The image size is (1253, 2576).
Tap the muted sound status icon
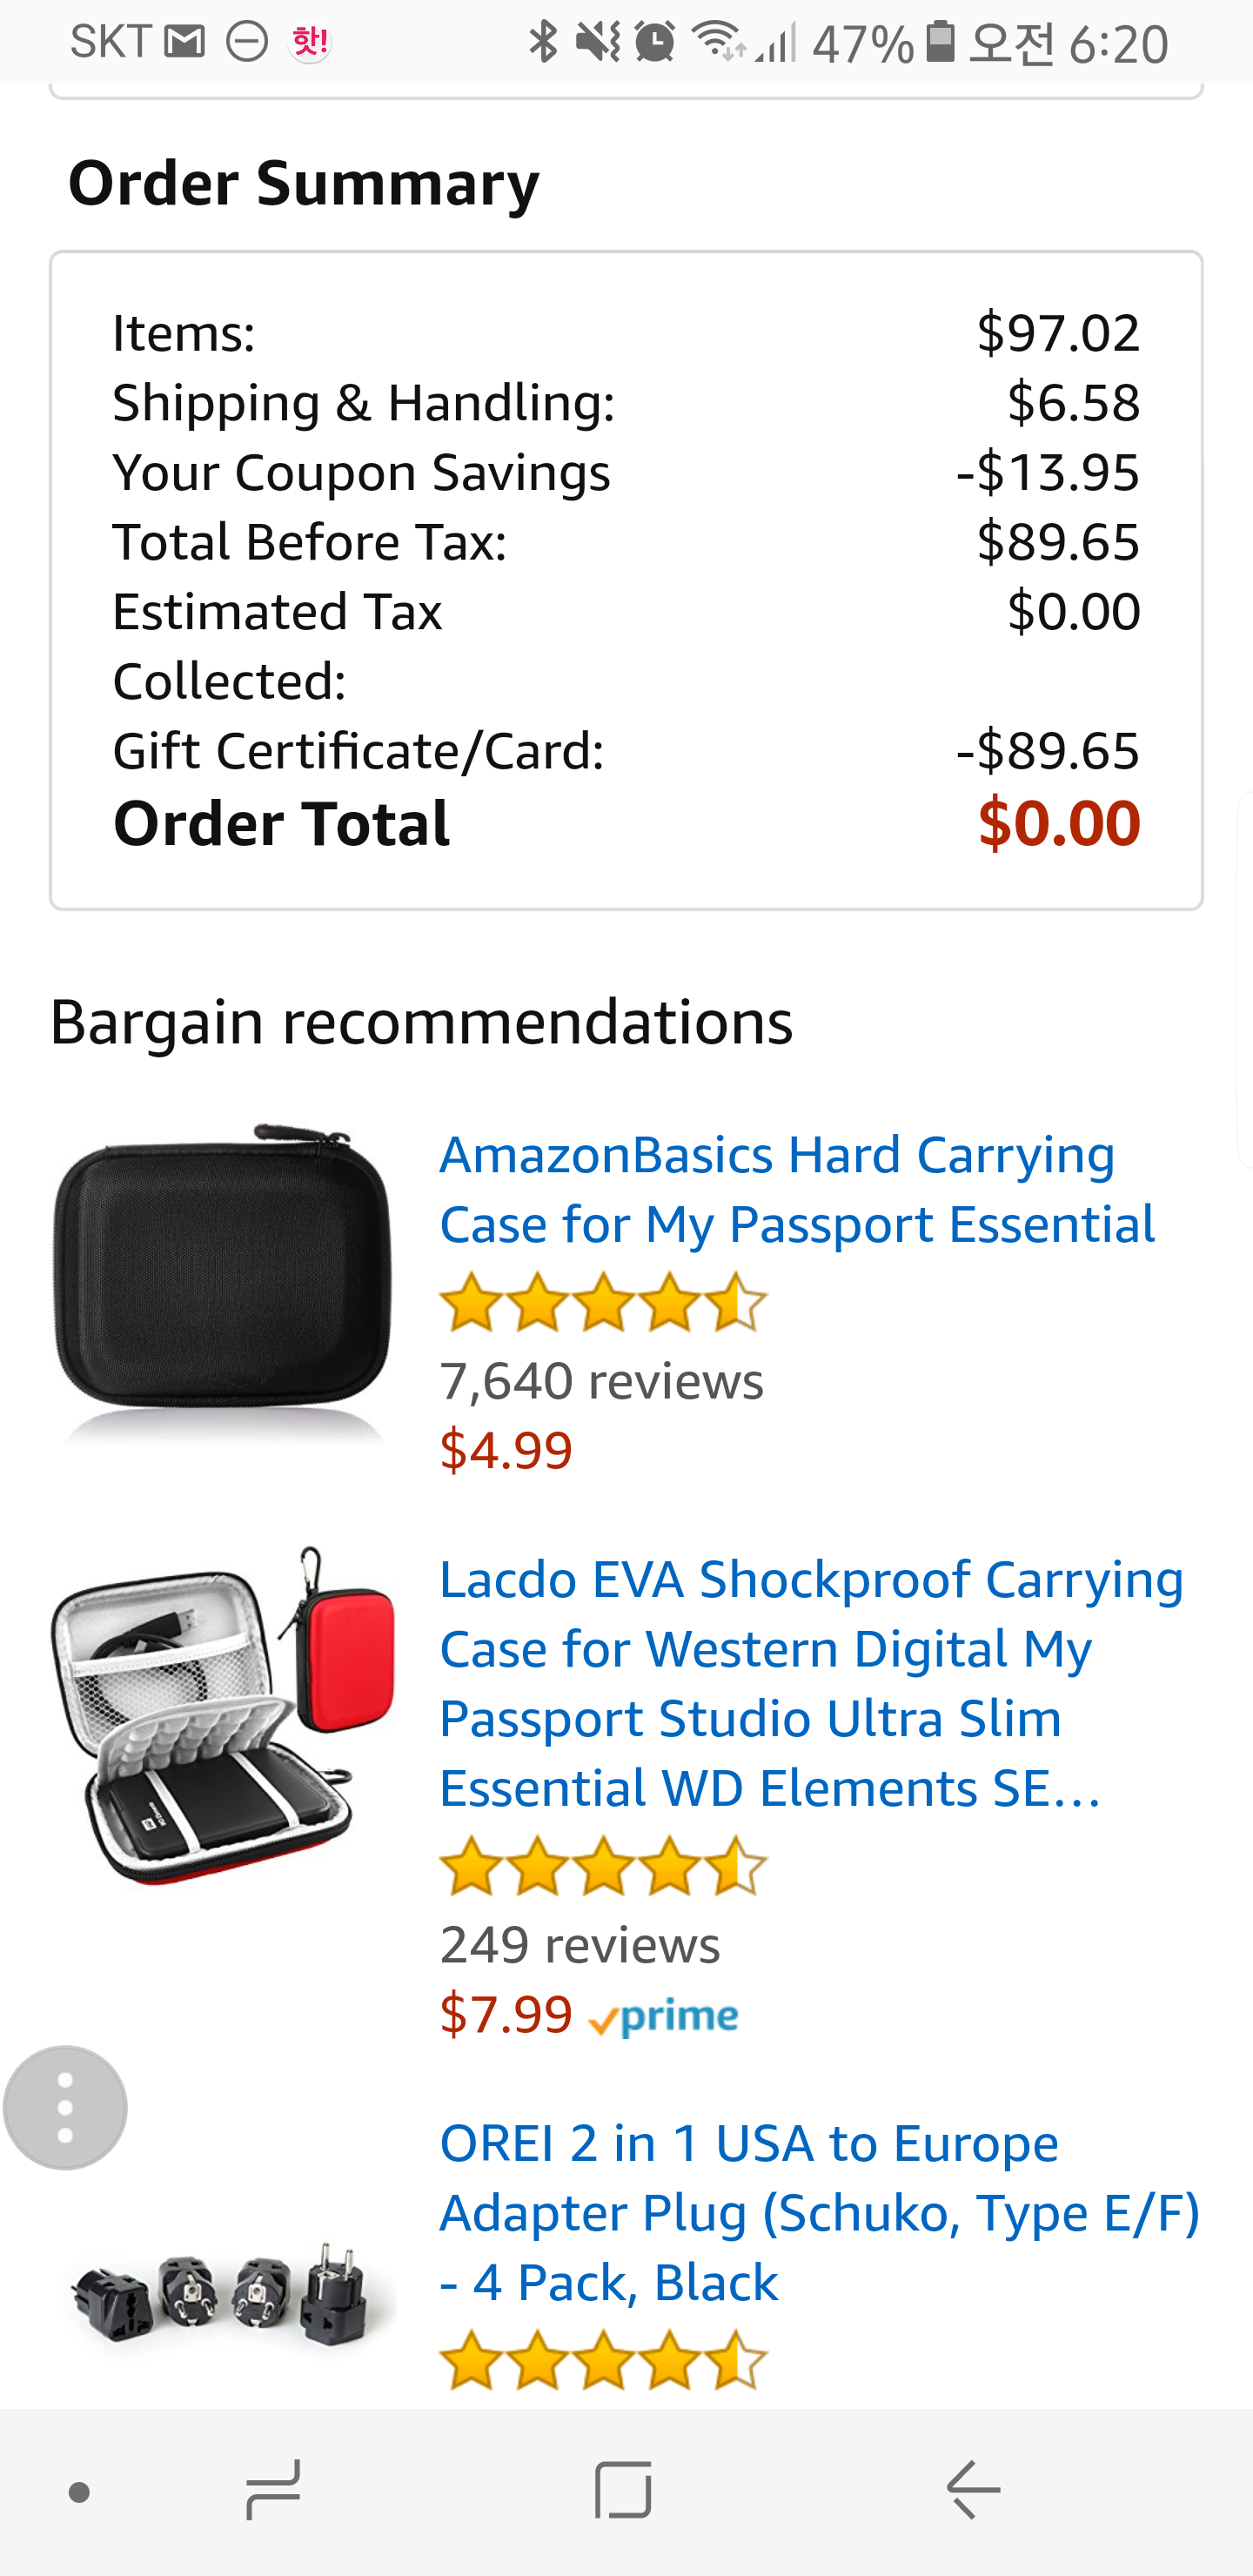[598, 42]
